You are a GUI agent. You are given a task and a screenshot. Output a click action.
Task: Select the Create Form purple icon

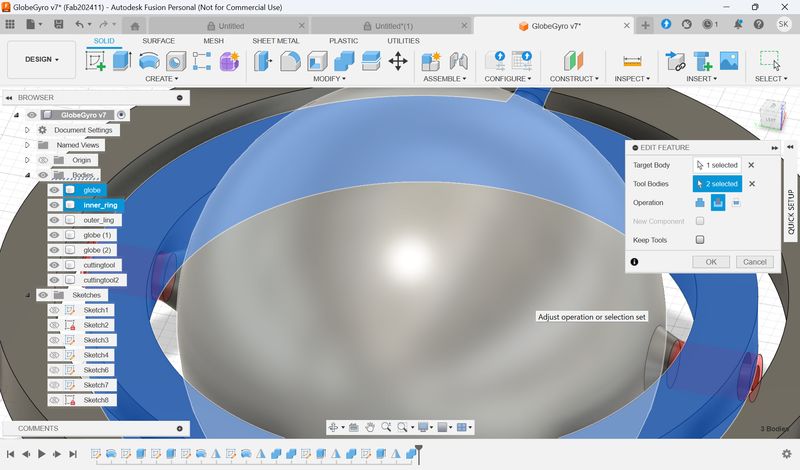coord(229,61)
